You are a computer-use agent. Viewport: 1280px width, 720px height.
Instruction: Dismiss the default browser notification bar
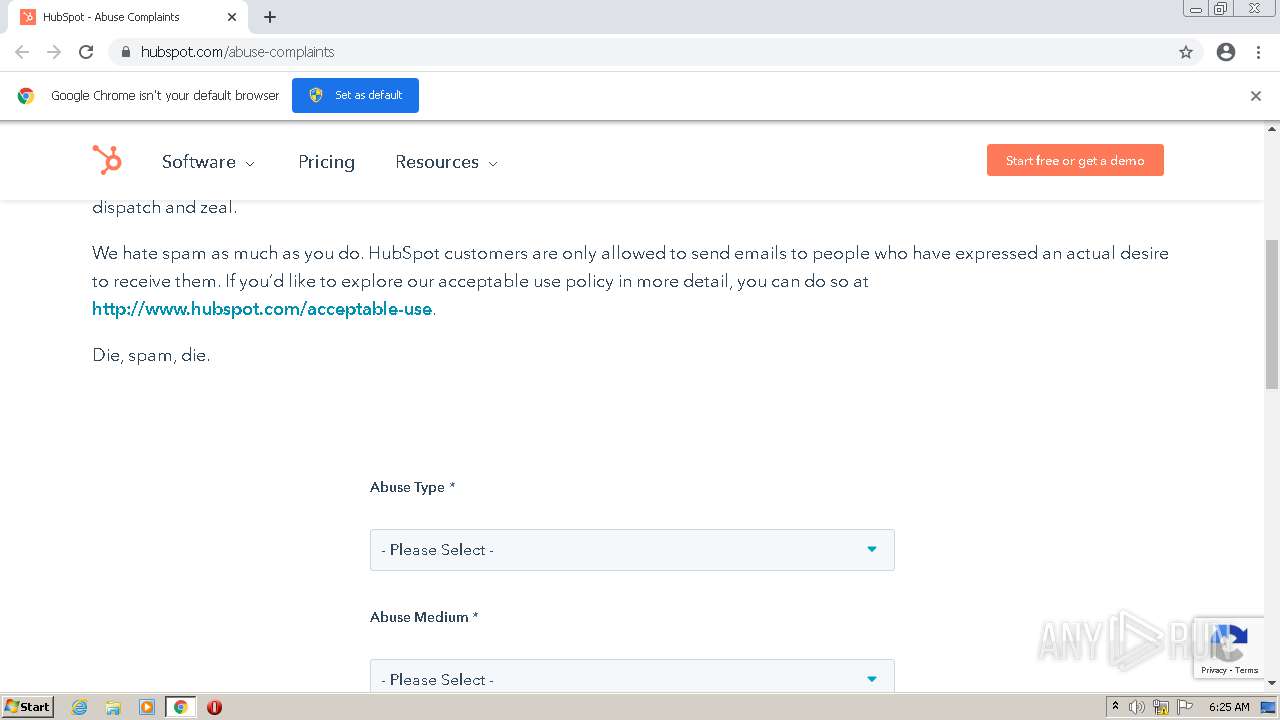point(1256,96)
